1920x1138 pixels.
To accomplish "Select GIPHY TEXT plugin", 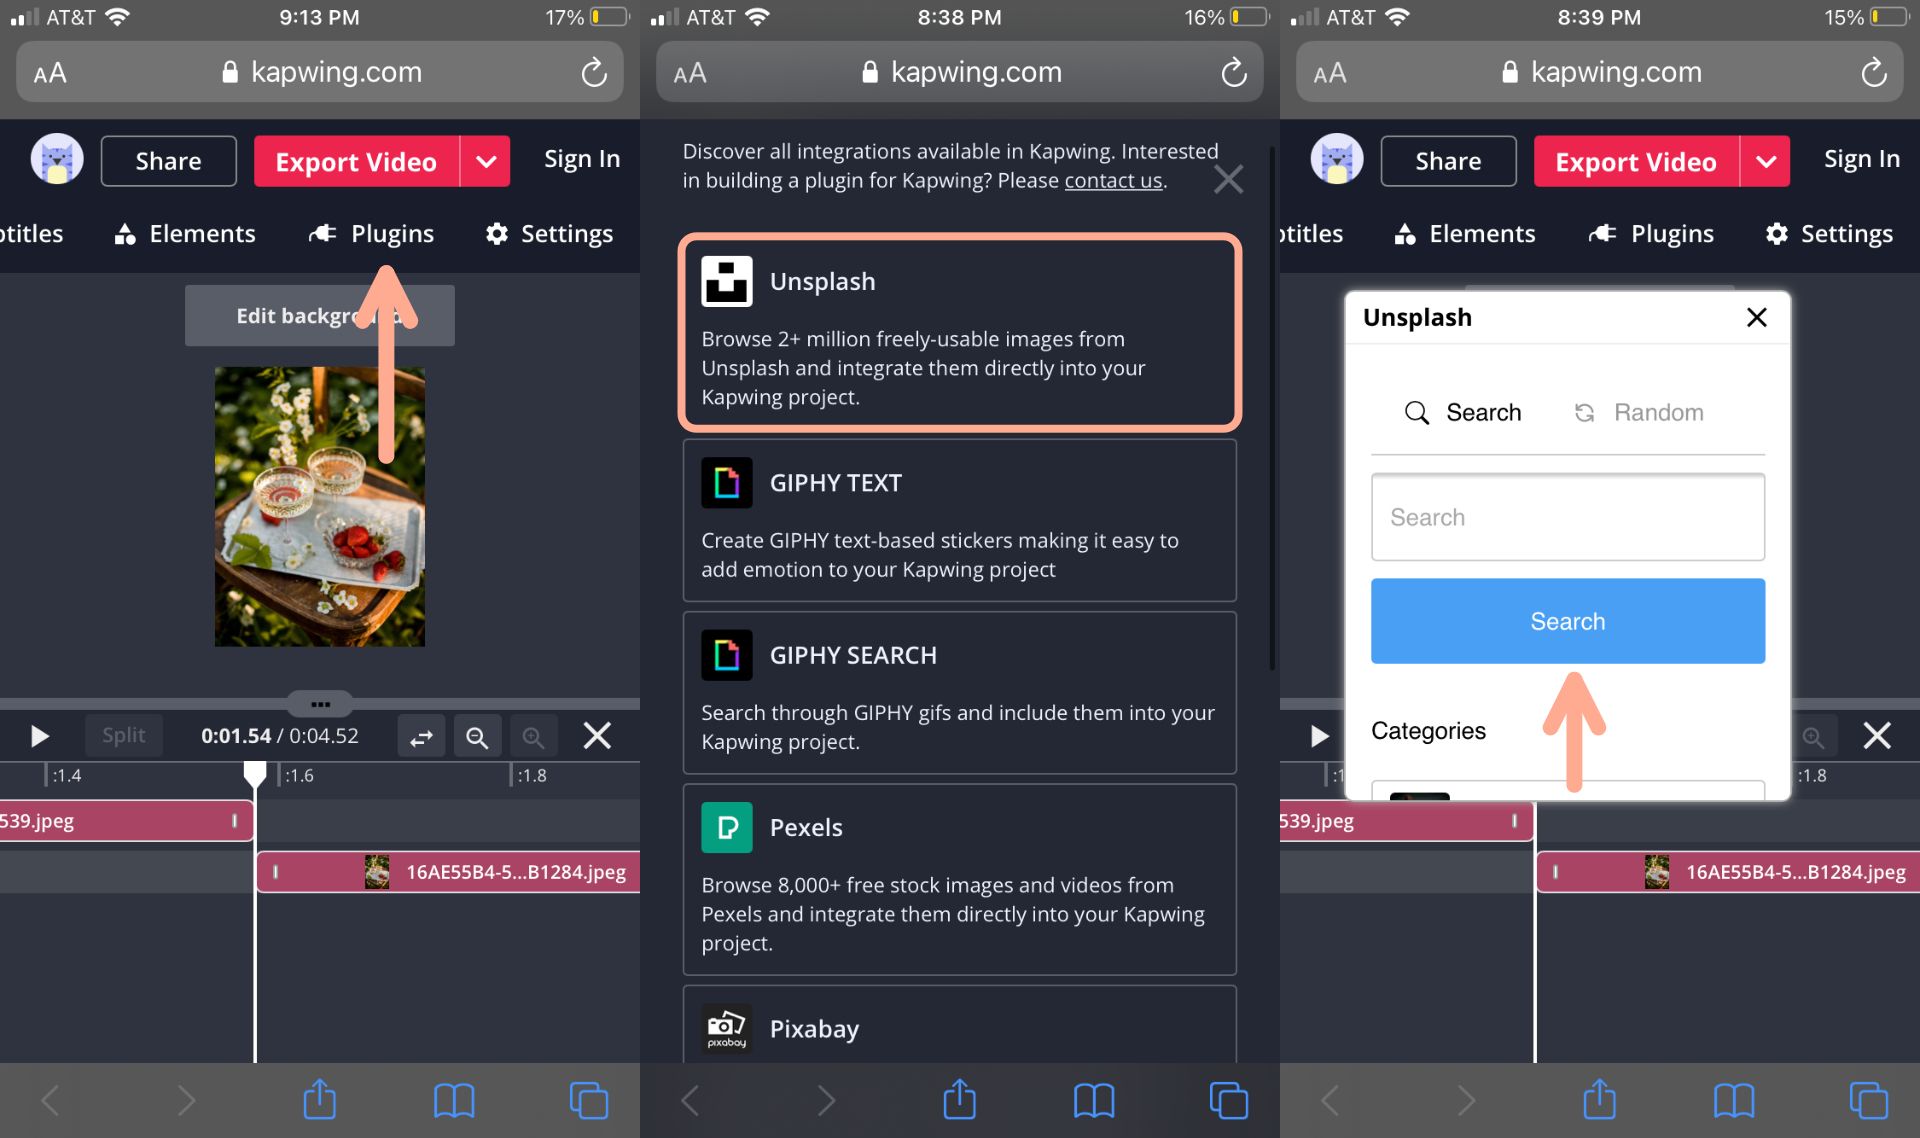I will pyautogui.click(x=959, y=520).
